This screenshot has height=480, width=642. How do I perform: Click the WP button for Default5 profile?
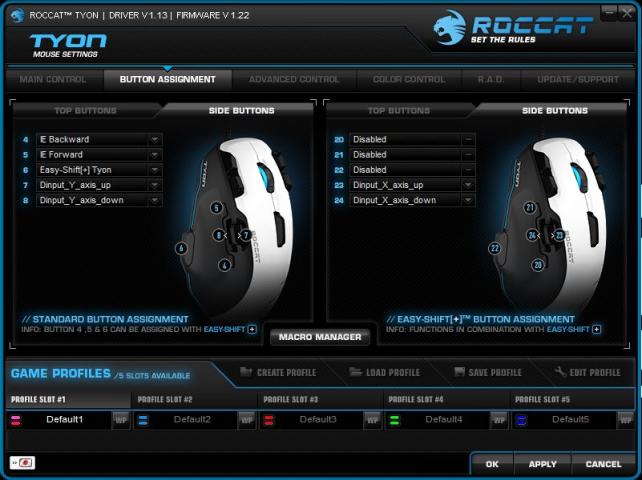tap(625, 420)
